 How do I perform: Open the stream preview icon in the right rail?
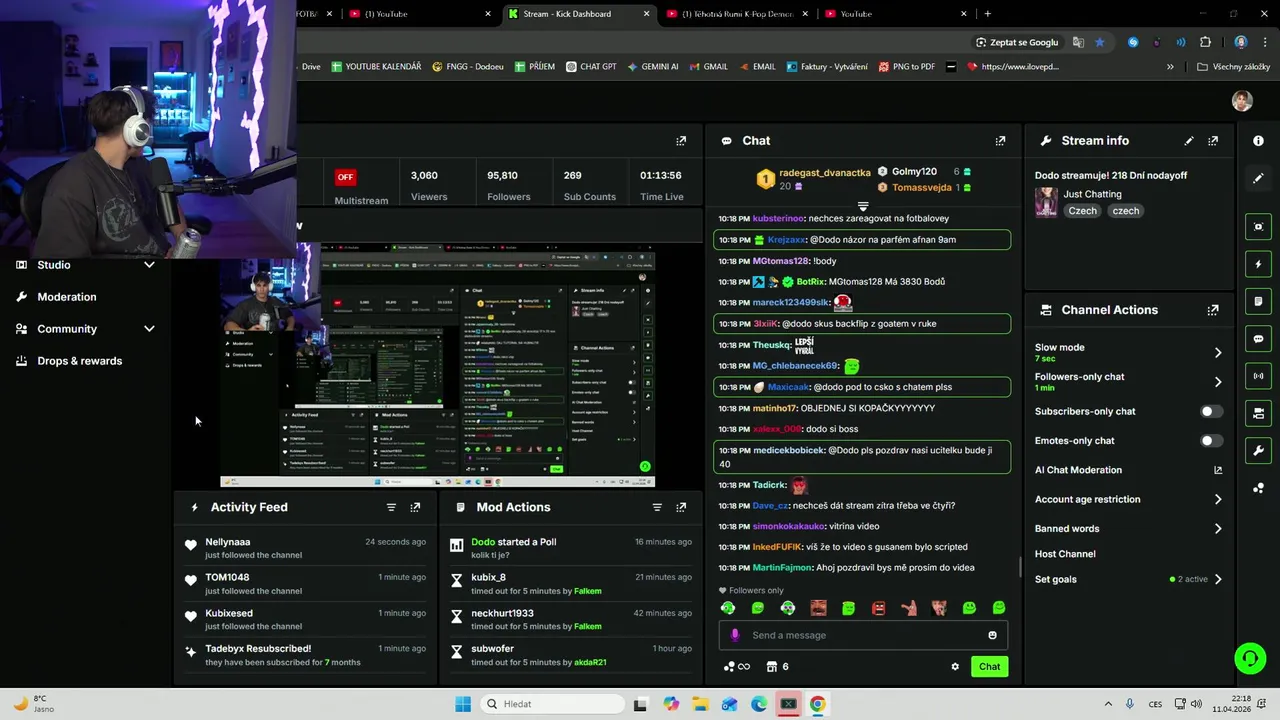[x=1258, y=227]
